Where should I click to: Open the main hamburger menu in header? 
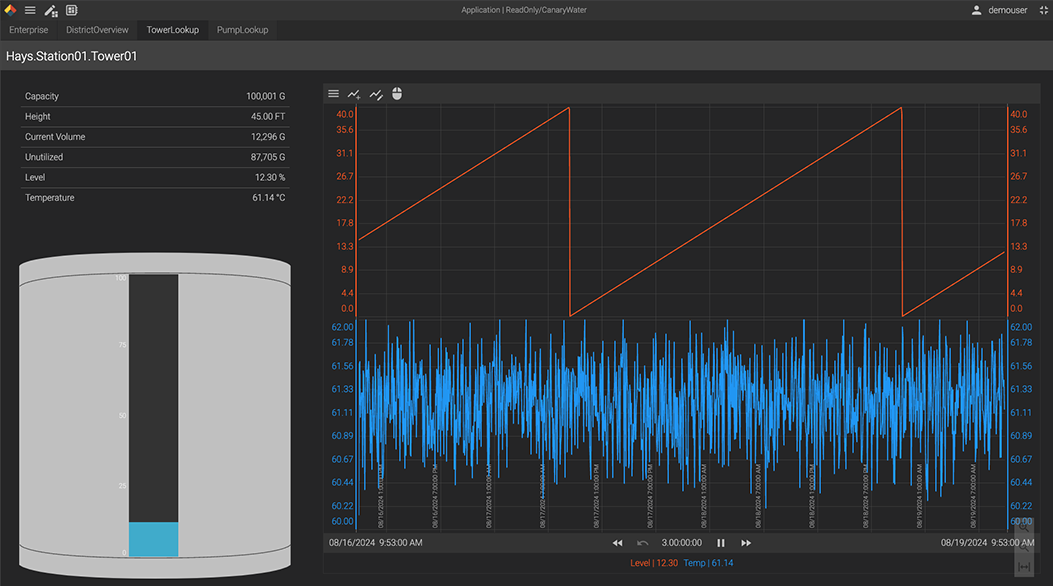[30, 10]
